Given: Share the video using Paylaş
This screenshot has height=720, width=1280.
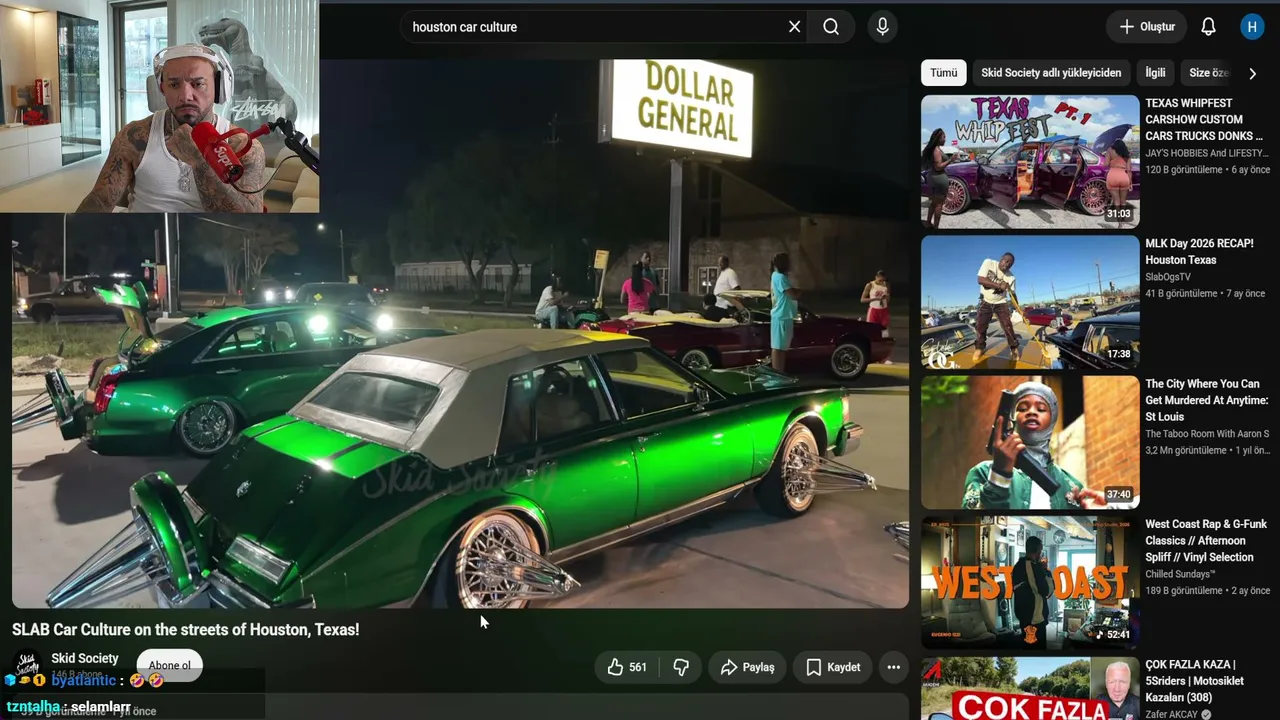Looking at the screenshot, I should point(748,667).
